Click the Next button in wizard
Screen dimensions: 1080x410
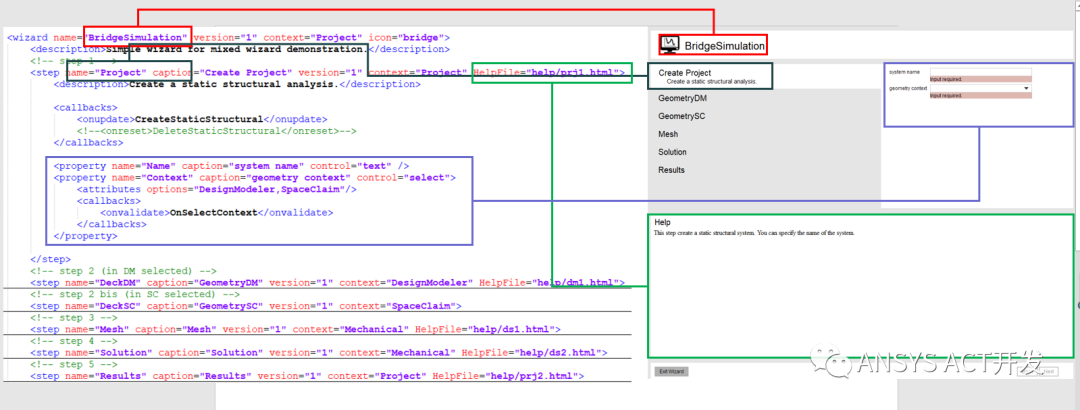click(1048, 371)
